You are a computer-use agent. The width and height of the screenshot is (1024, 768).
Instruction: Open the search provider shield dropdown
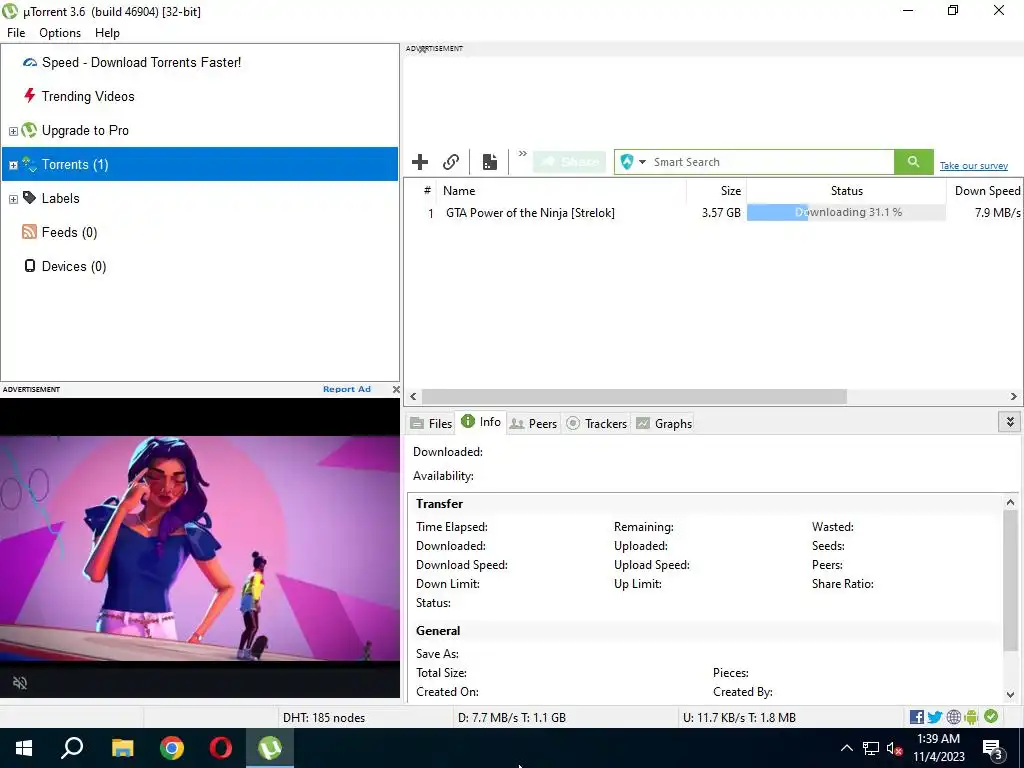(633, 162)
